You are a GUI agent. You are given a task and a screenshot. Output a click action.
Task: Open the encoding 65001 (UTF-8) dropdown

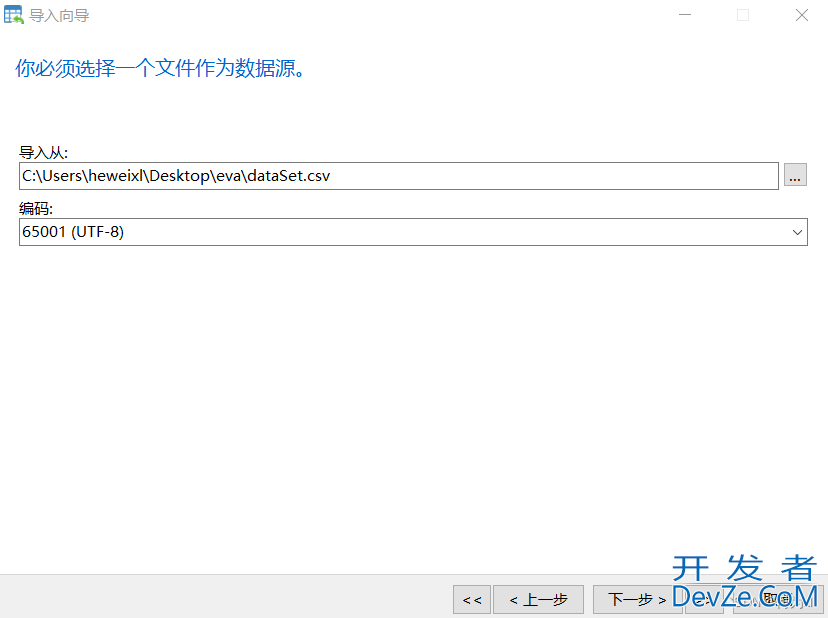click(x=413, y=232)
